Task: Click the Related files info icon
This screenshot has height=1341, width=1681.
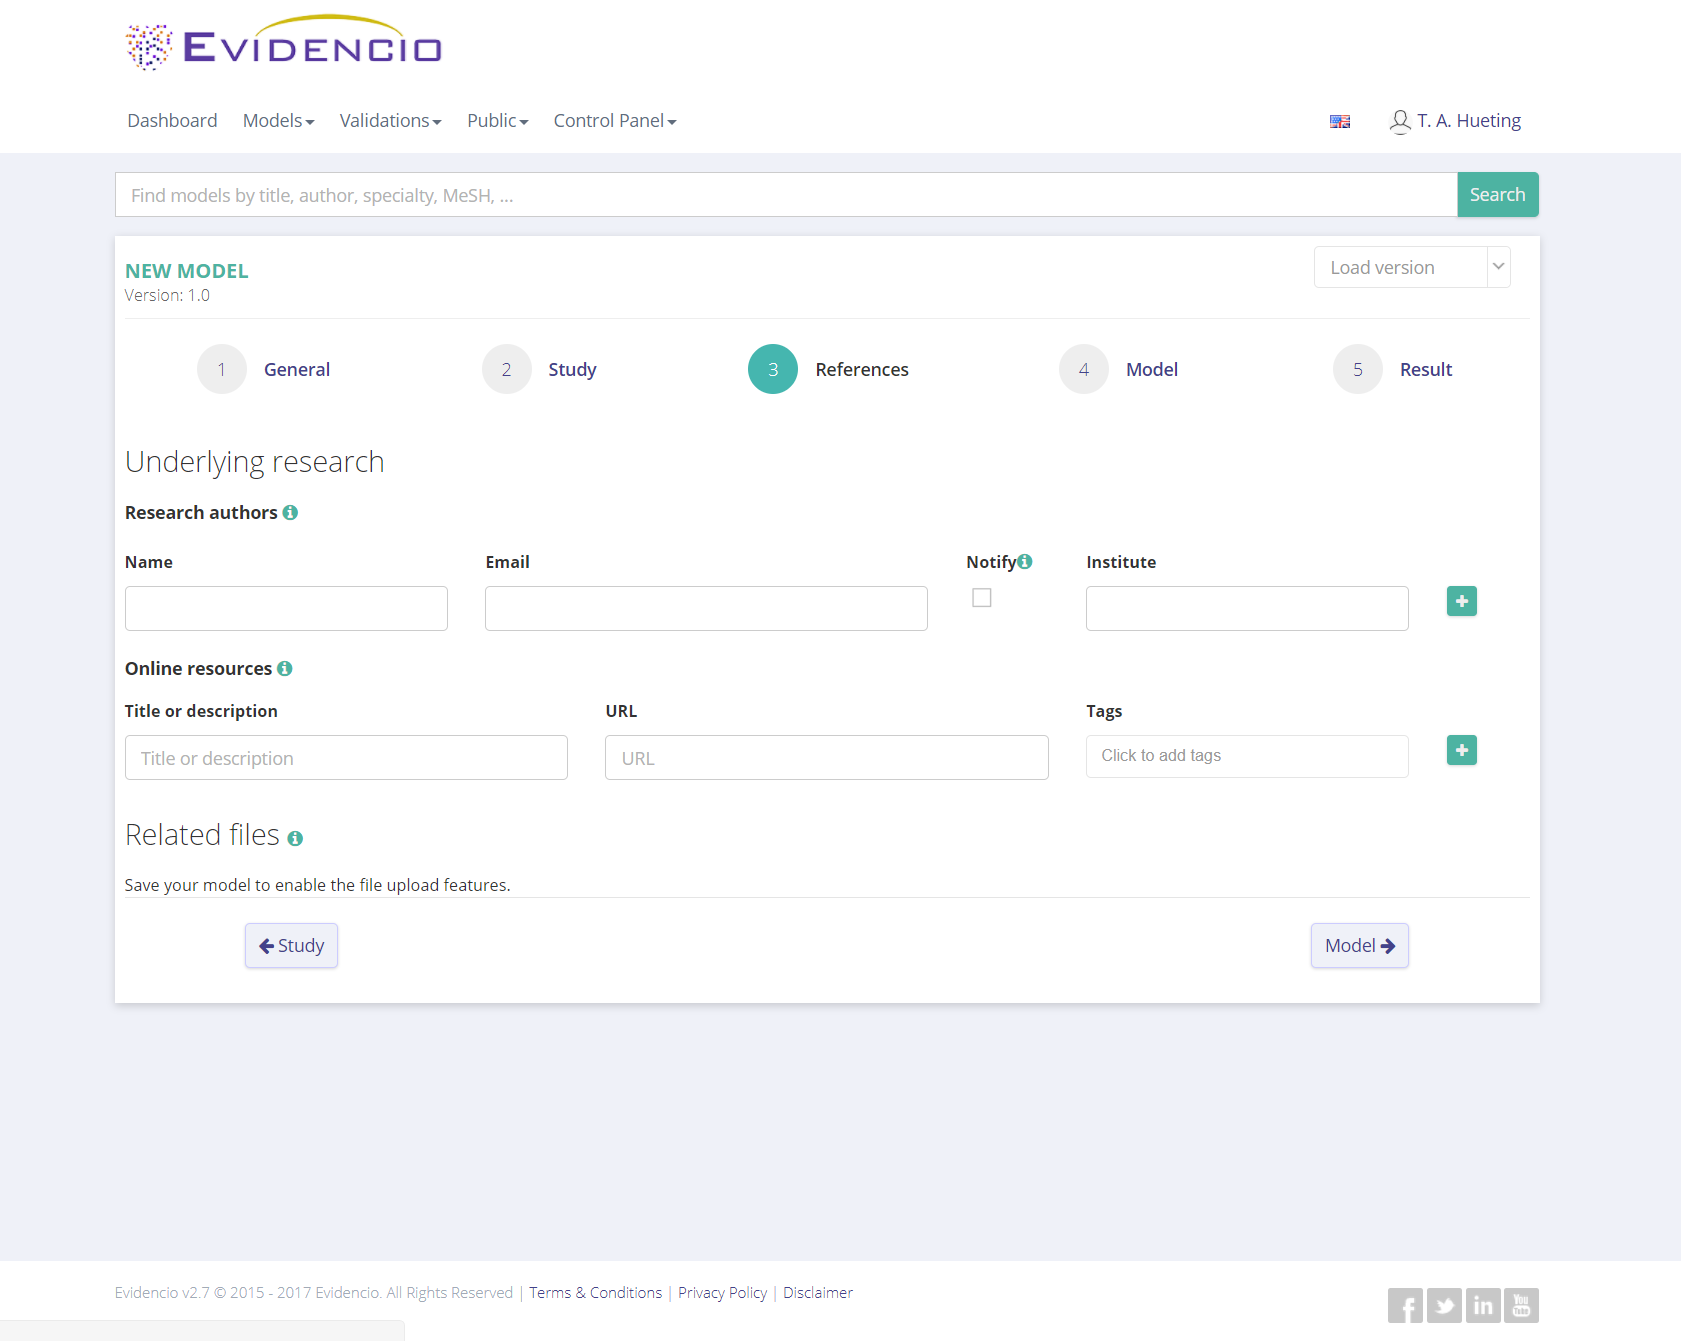Action: 295,839
